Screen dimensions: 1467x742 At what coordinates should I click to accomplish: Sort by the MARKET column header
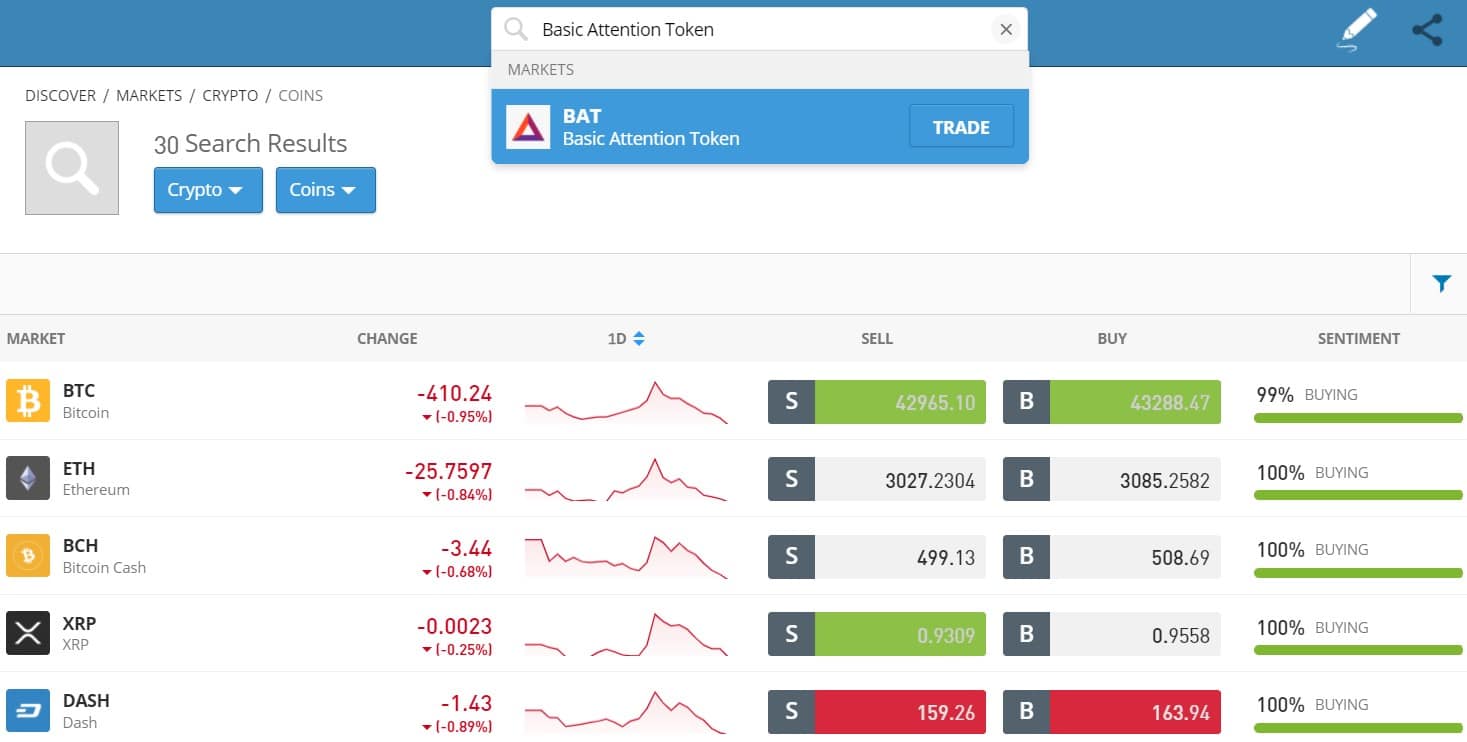click(36, 339)
